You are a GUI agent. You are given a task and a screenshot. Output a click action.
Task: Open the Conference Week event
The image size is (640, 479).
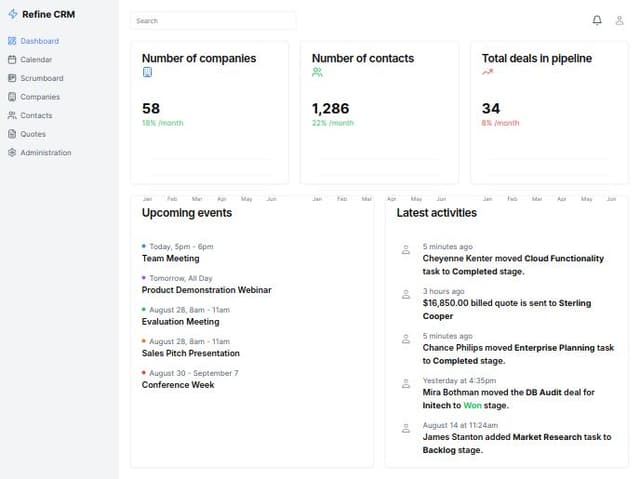click(178, 385)
